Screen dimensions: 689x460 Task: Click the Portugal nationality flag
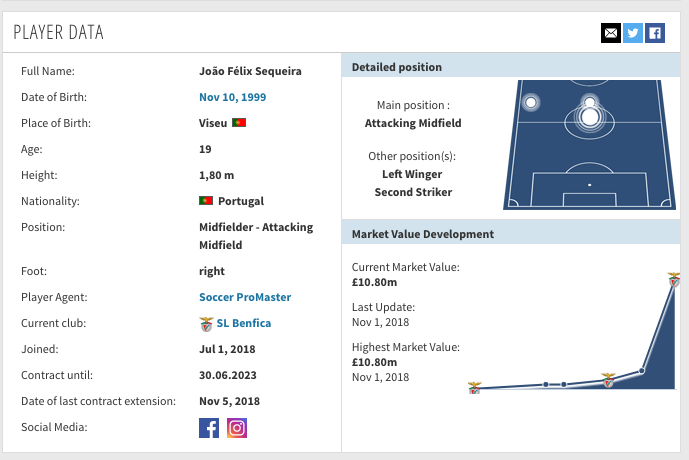tap(206, 201)
